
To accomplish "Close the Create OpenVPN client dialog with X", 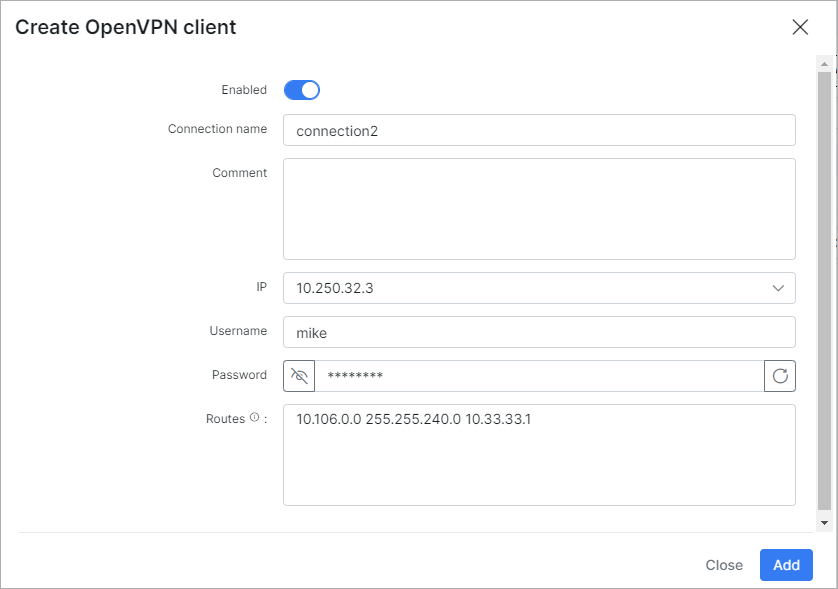I will (800, 27).
